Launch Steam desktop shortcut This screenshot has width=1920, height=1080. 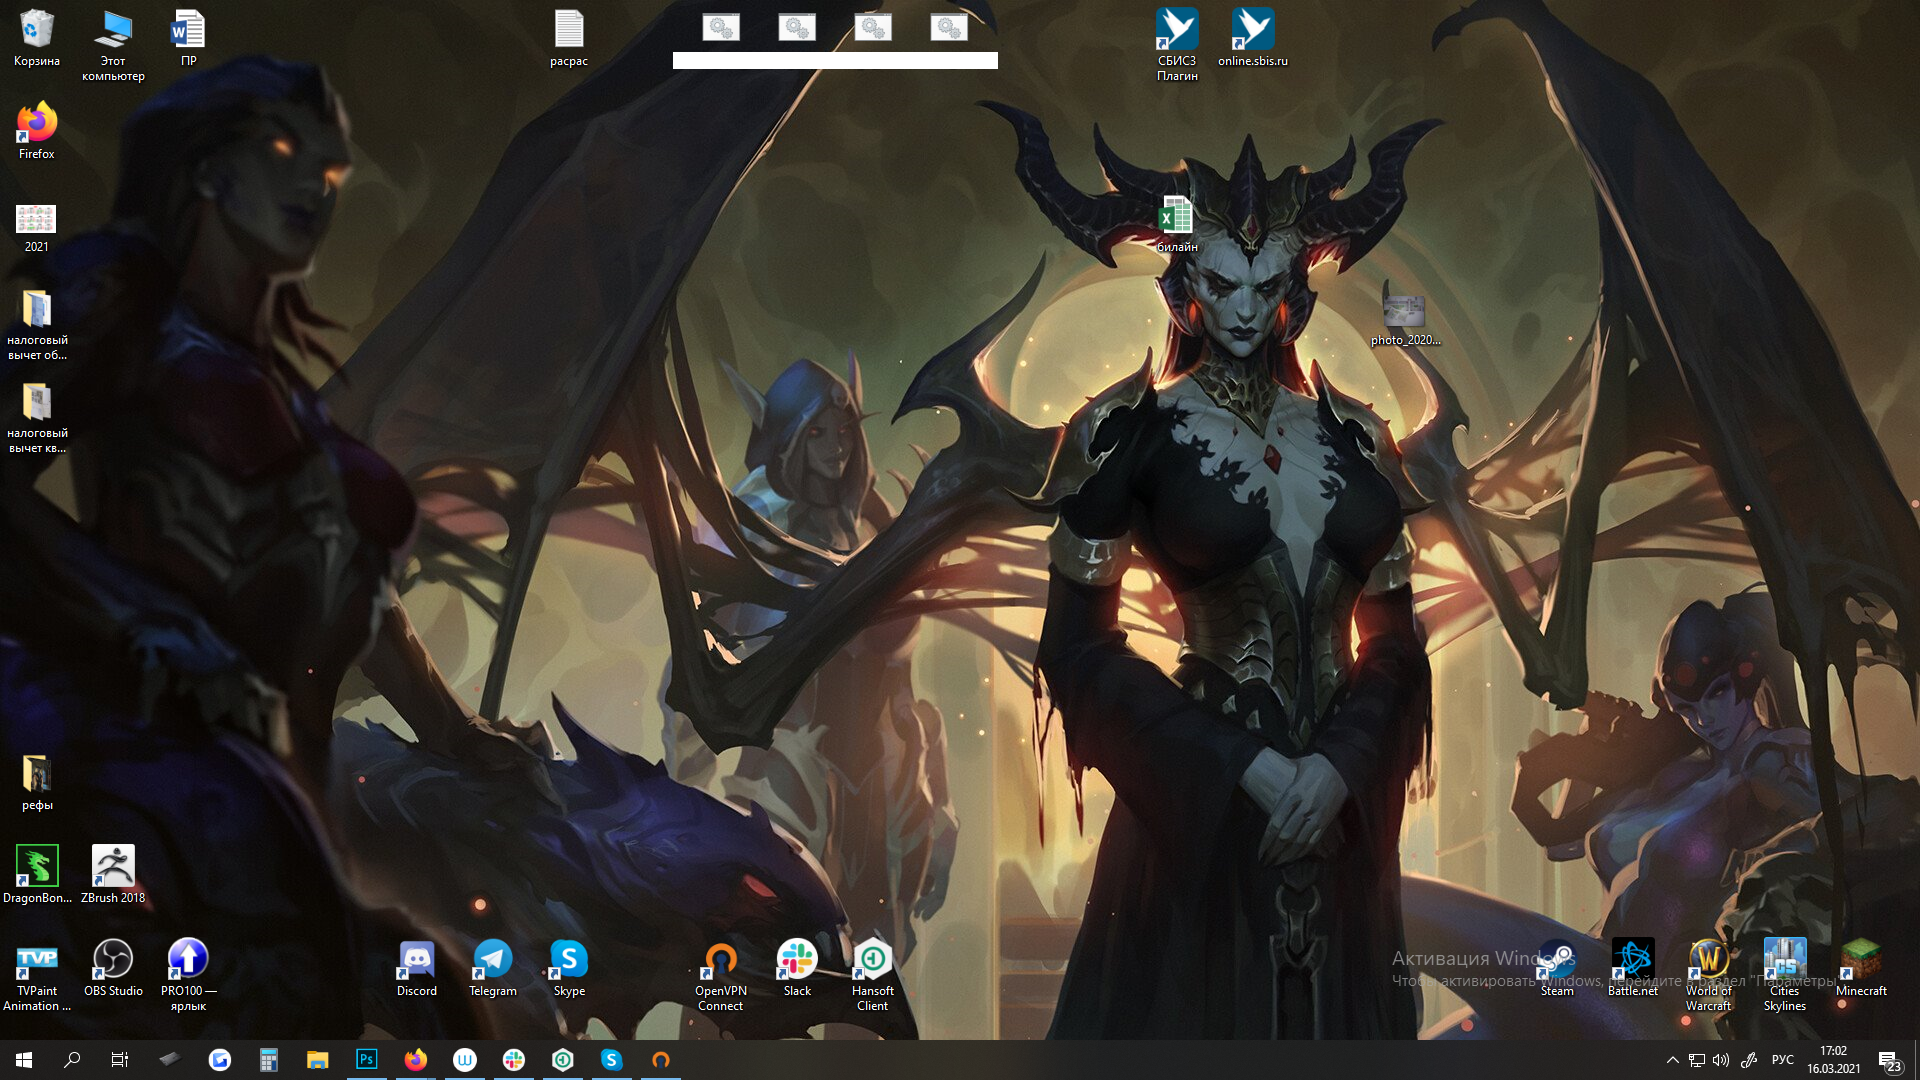[x=1557, y=968]
